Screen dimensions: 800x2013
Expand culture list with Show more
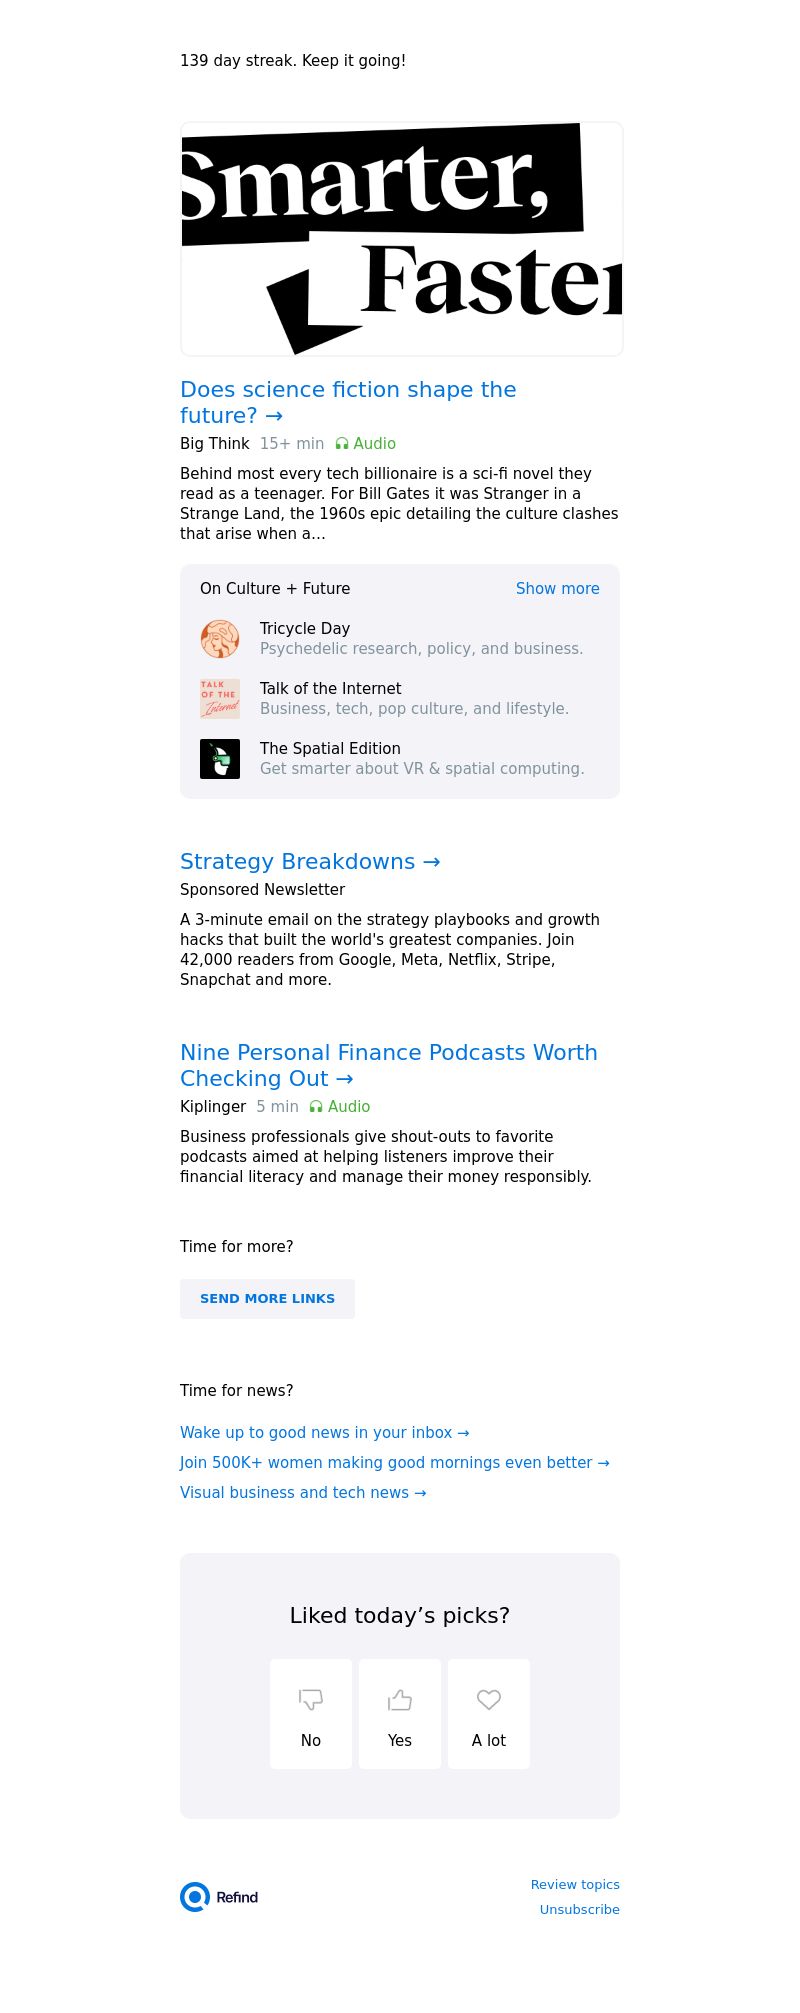pyautogui.click(x=557, y=589)
